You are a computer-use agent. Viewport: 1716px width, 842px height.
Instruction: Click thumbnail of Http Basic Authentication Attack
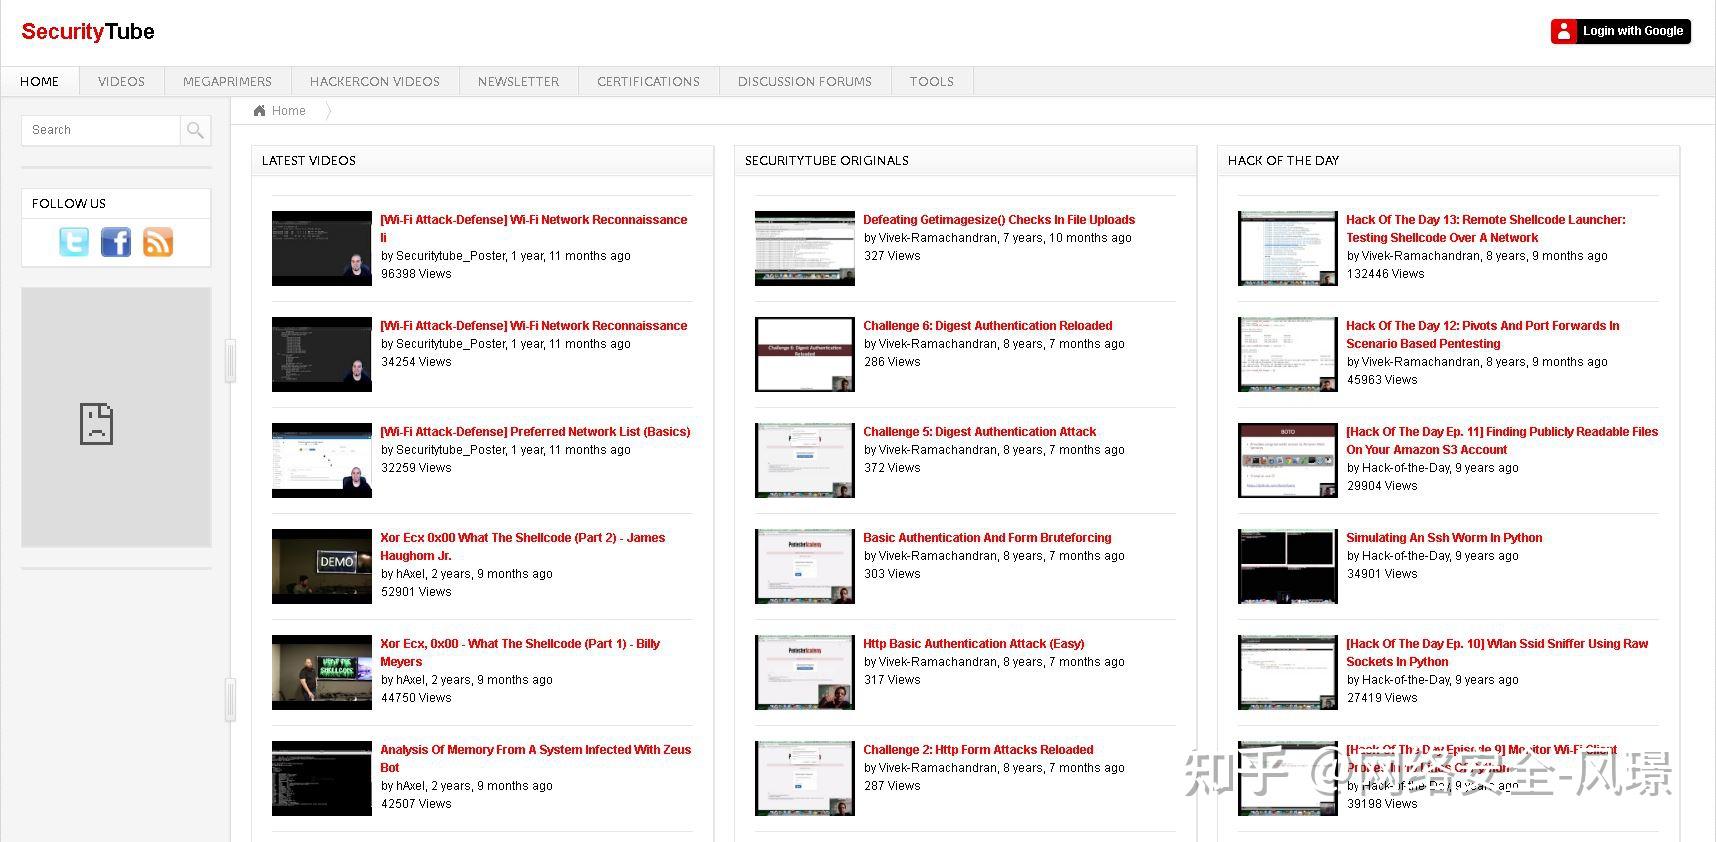(805, 672)
